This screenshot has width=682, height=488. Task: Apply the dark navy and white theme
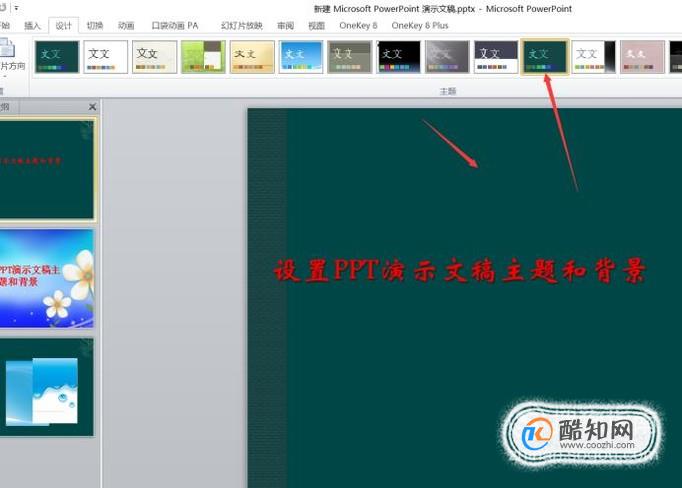coord(496,57)
